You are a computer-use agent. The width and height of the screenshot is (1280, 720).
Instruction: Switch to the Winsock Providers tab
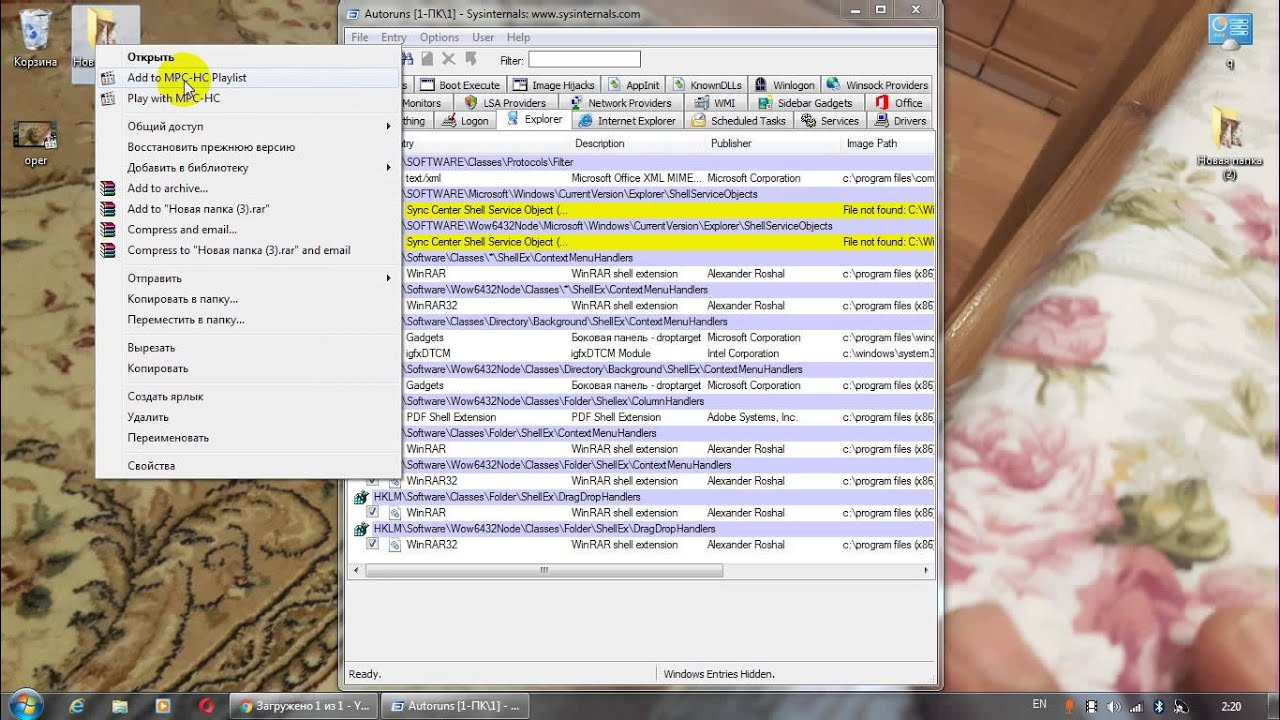877,85
